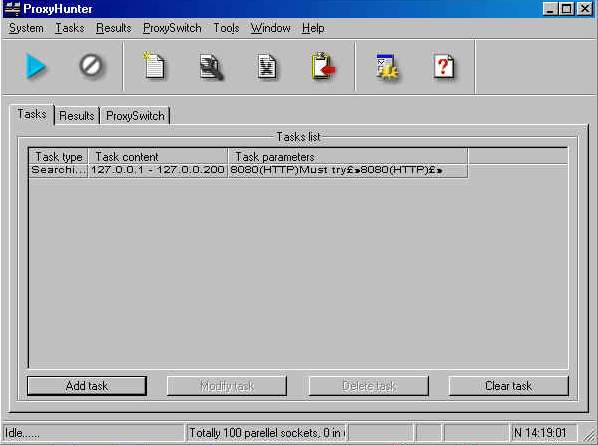Click the Delete task button
Viewport: 598px width, 445px height.
coord(368,386)
